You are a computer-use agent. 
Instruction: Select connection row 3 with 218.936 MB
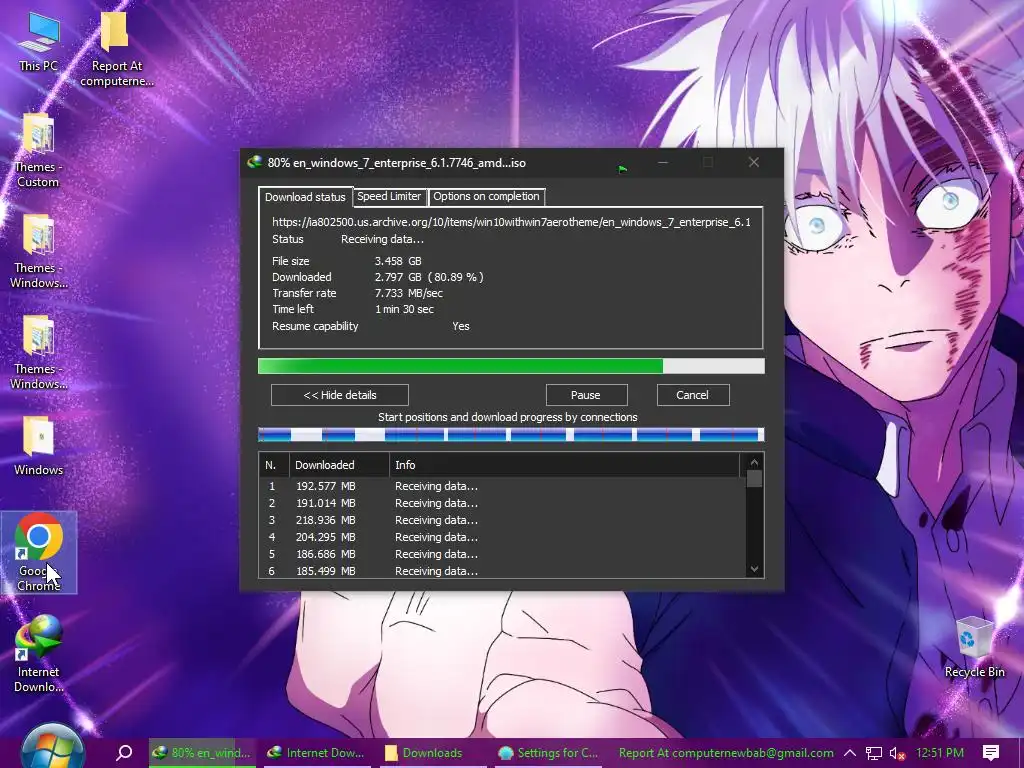(502, 520)
